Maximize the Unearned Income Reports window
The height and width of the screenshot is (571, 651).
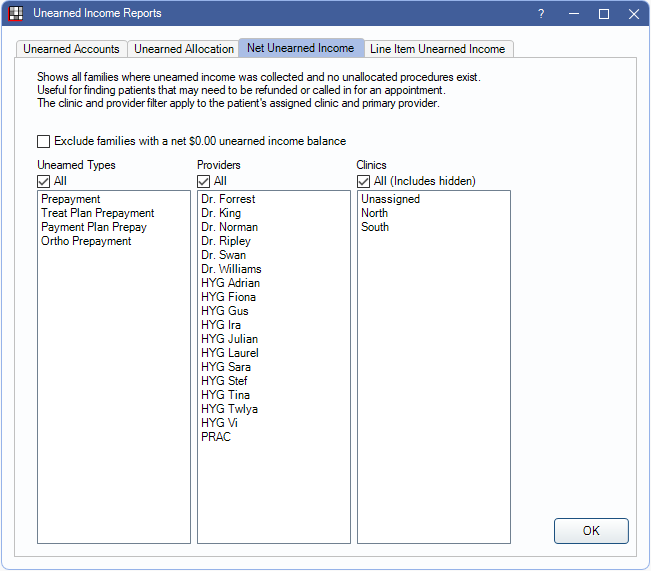point(604,14)
